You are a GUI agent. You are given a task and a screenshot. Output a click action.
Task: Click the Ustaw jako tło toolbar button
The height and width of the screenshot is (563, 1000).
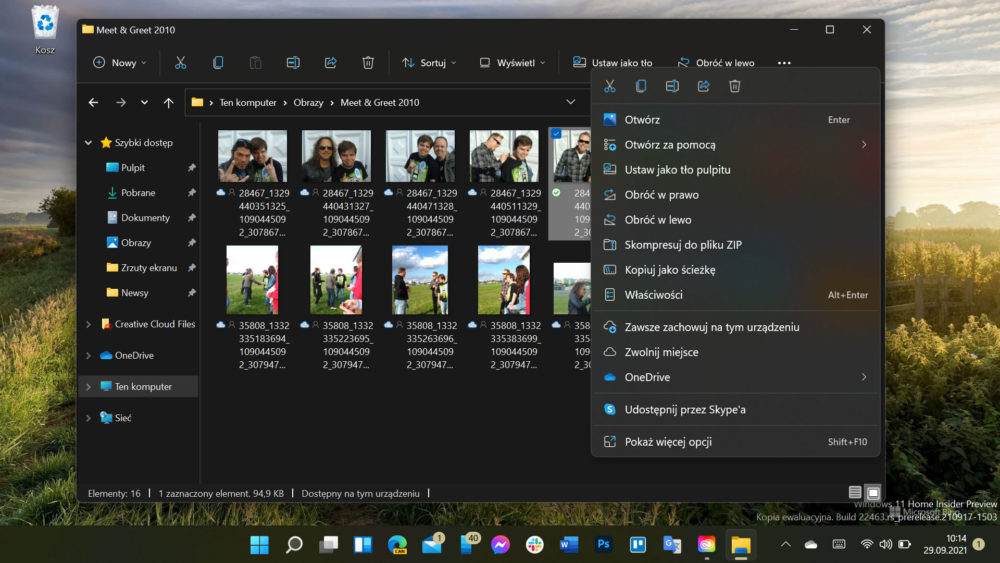click(612, 62)
